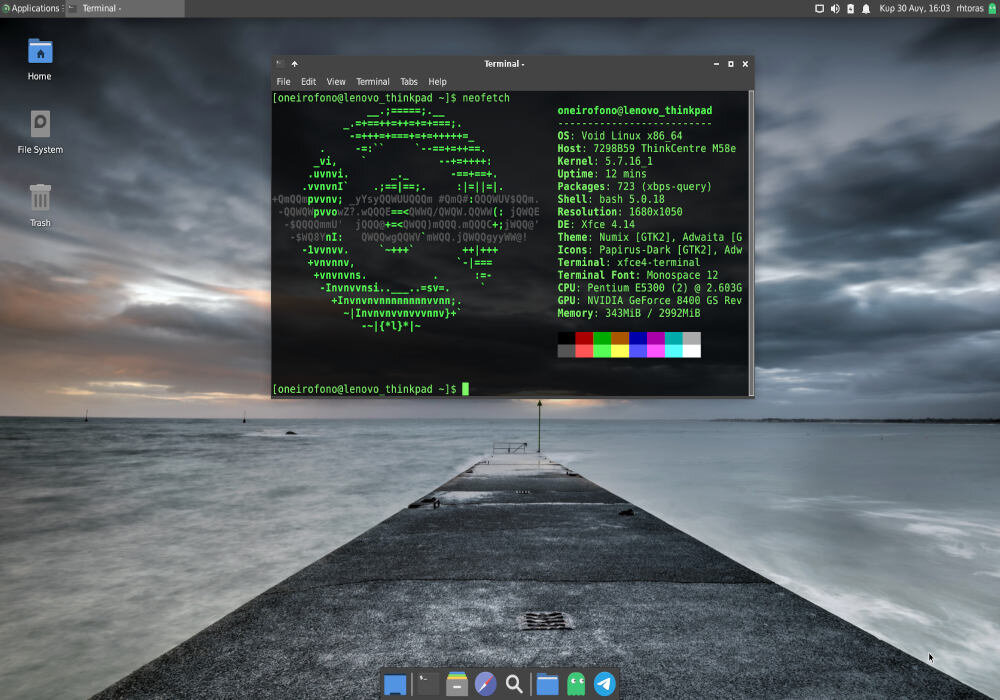This screenshot has height=700, width=1000.
Task: Open the notifications bell tray icon
Action: pos(865,8)
